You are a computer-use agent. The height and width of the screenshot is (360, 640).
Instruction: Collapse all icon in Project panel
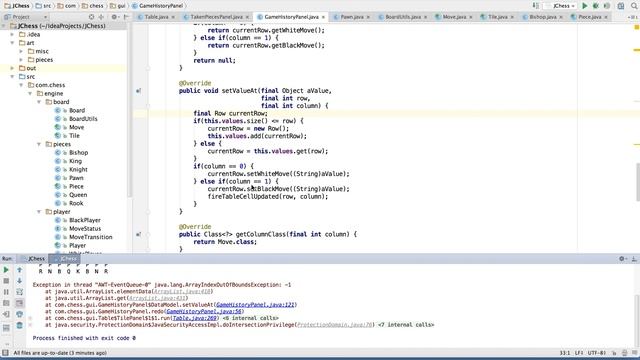pyautogui.click(x=101, y=17)
